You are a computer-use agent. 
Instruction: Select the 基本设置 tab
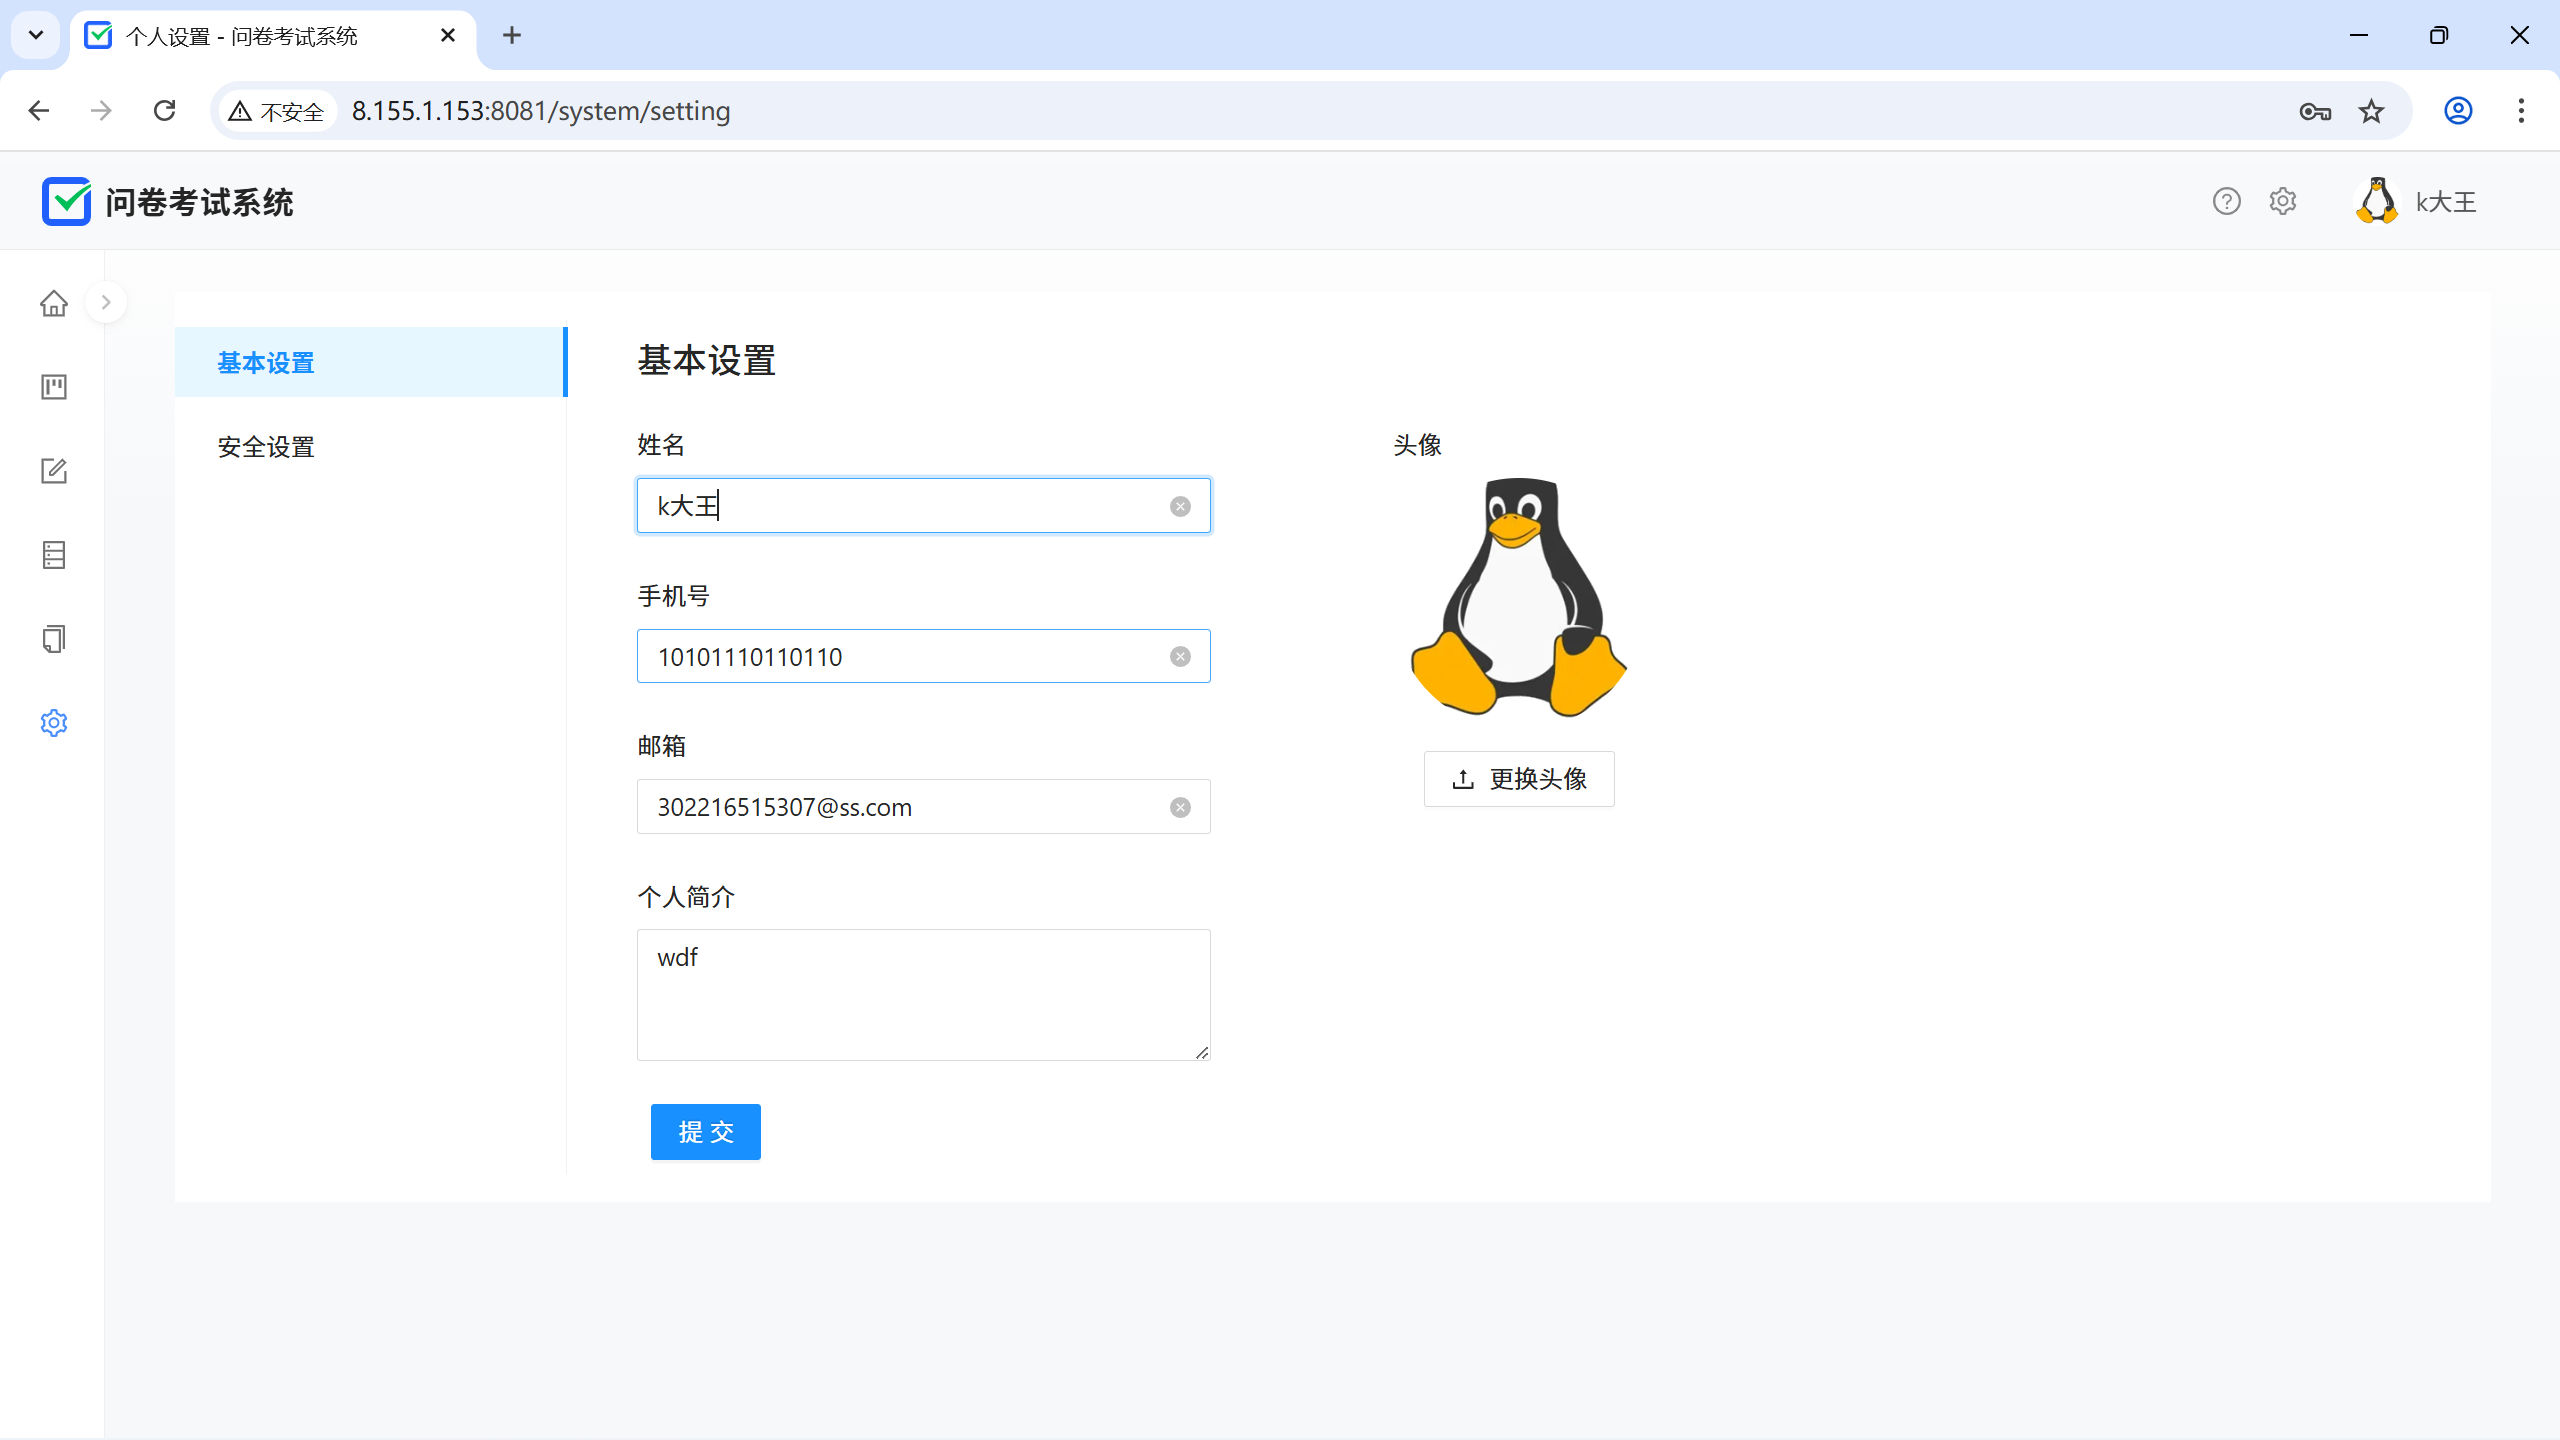[266, 363]
